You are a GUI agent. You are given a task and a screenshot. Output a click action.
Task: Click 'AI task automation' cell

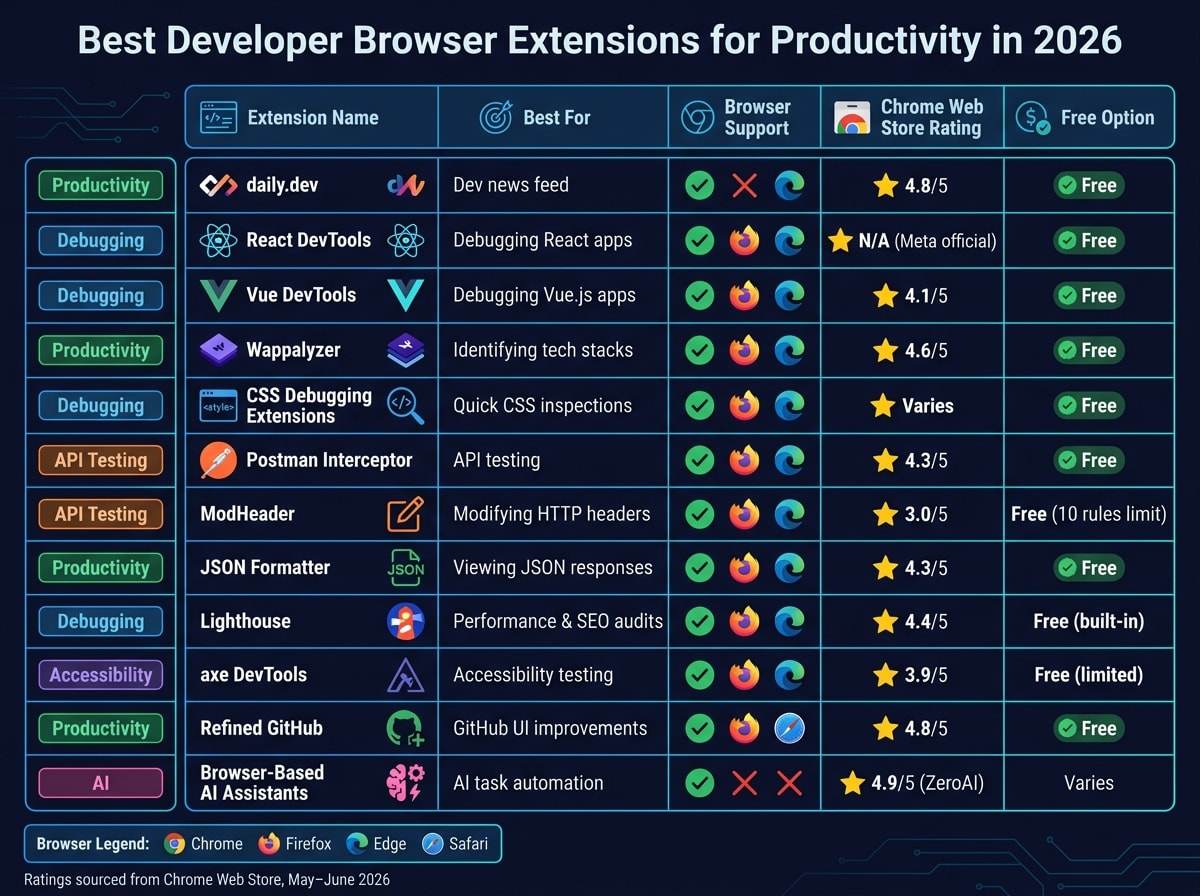coord(528,782)
